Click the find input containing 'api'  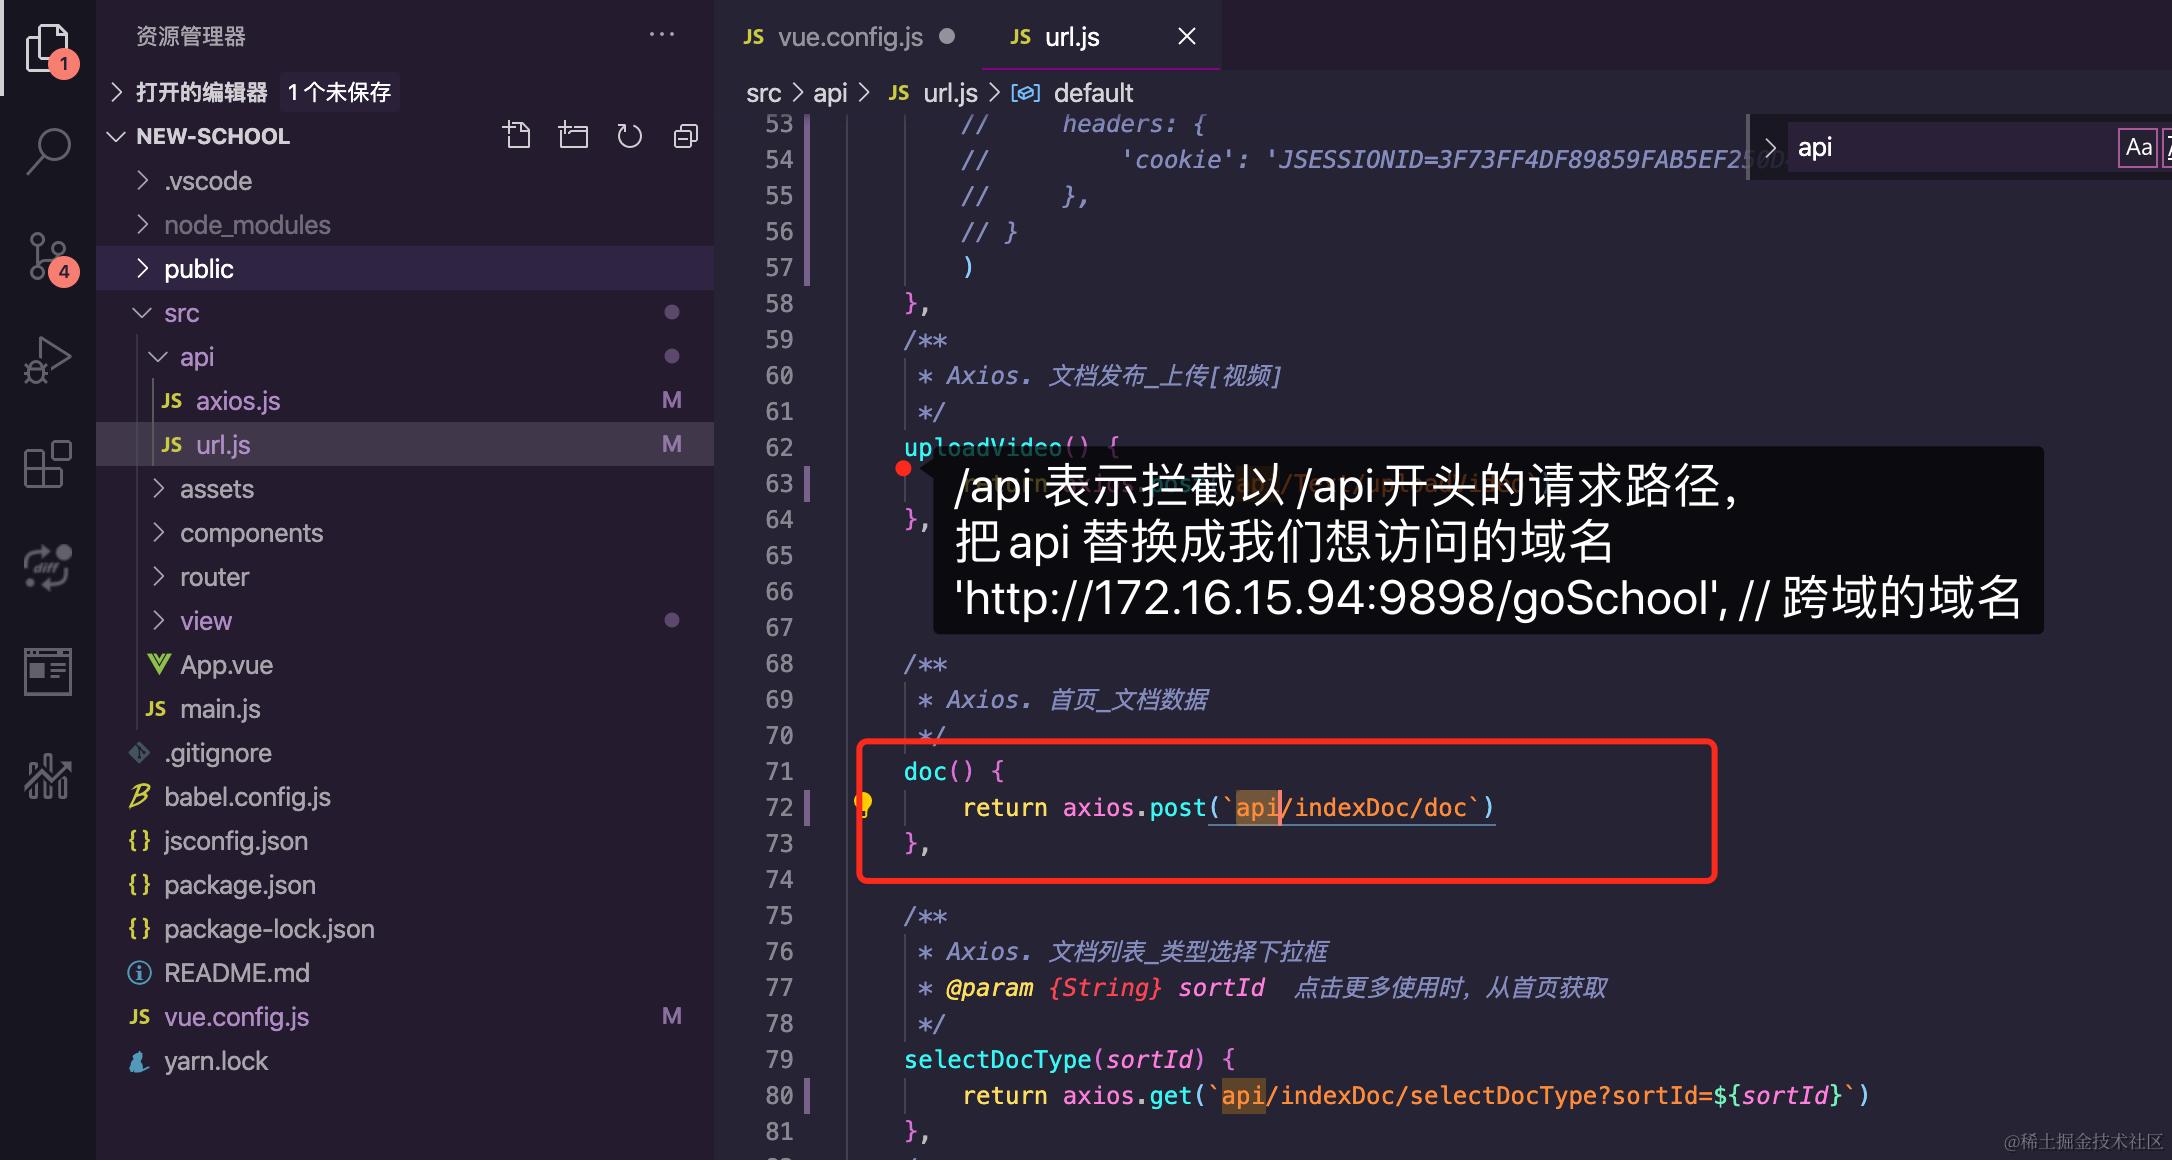tap(1950, 148)
